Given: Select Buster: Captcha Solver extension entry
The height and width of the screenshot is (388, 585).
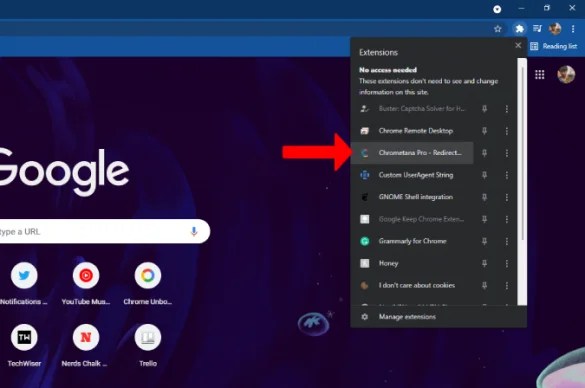Looking at the screenshot, I should [412, 109].
